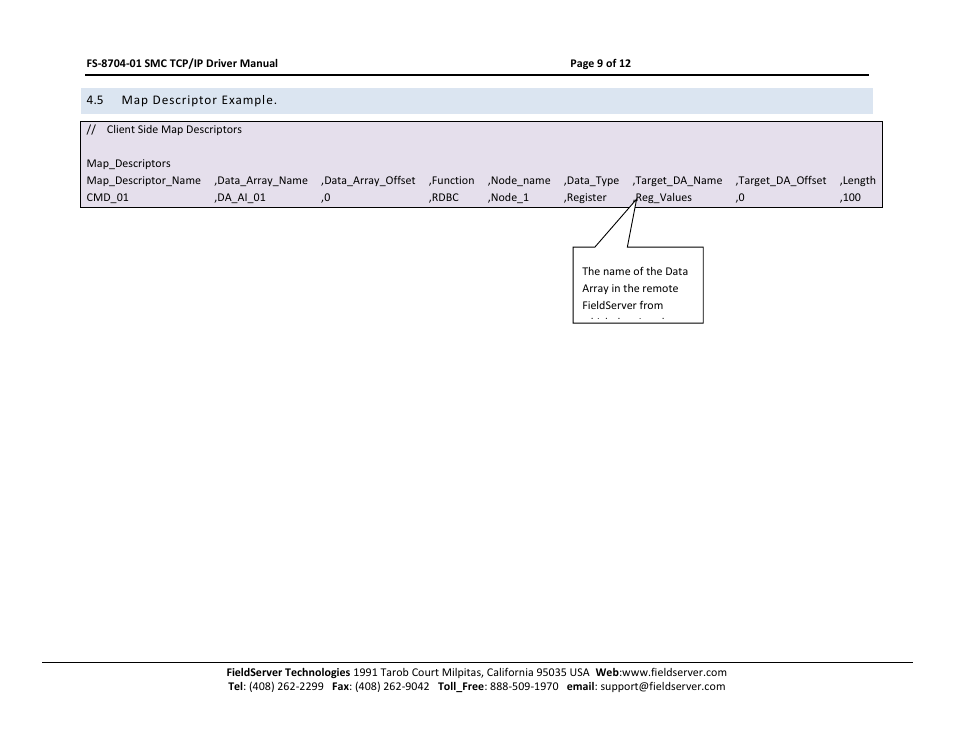Click the ',Register' data type value

[x=585, y=197]
